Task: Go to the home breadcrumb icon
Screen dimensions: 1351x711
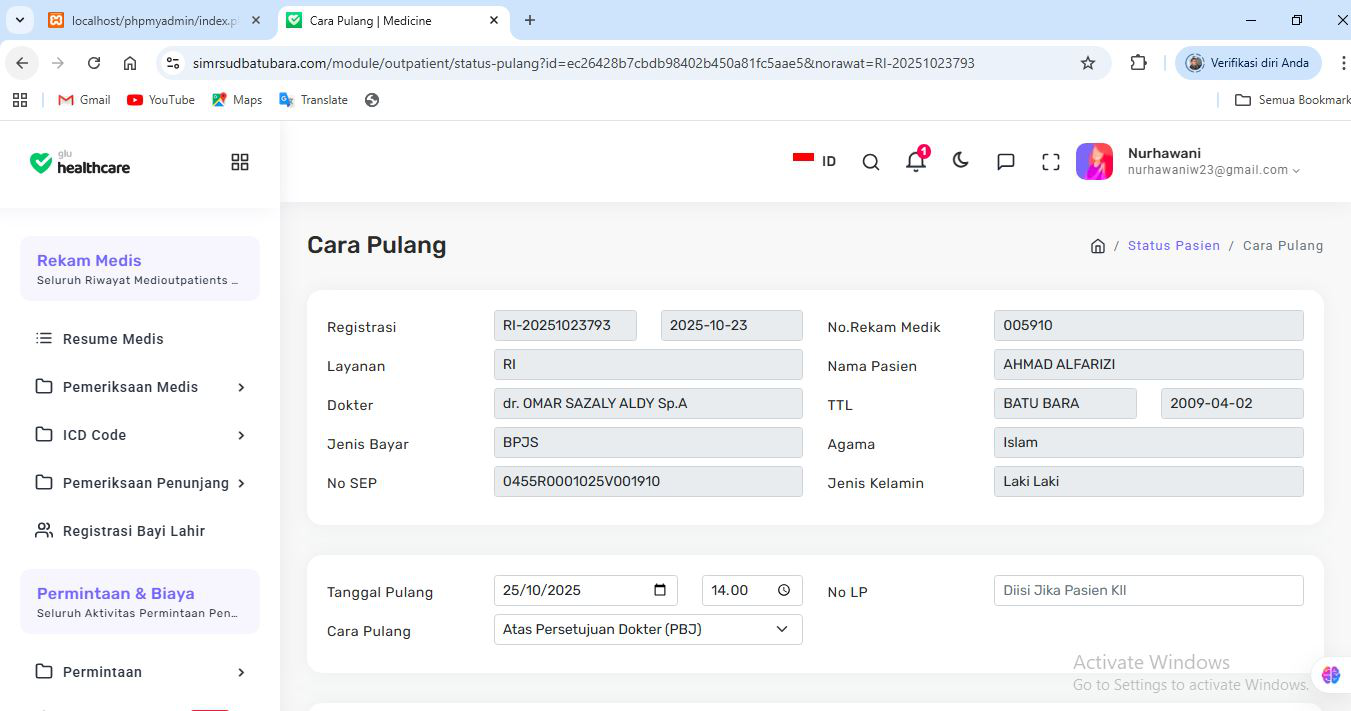Action: click(x=1098, y=246)
